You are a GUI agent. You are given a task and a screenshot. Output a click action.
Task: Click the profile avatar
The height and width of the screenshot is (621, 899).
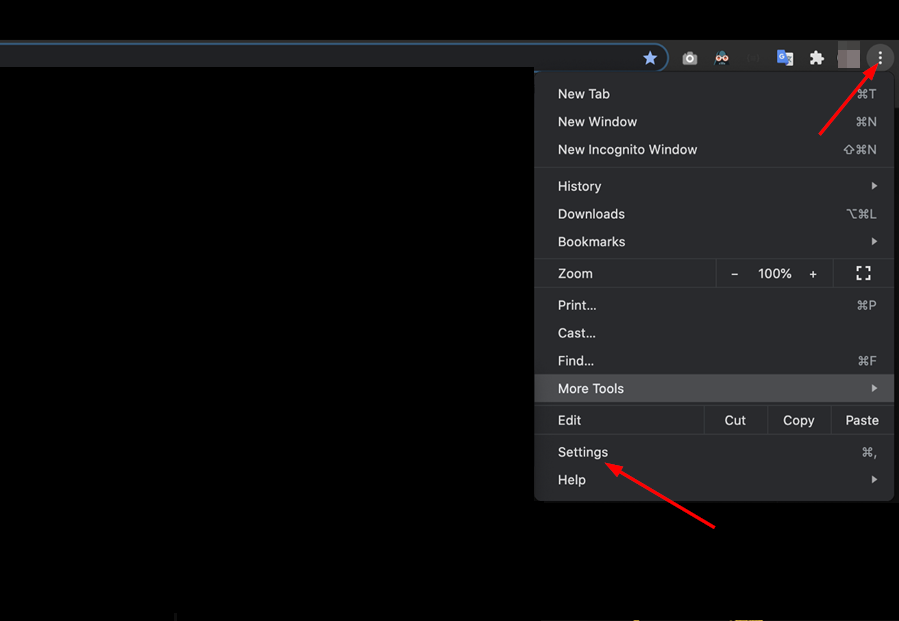[x=849, y=57]
